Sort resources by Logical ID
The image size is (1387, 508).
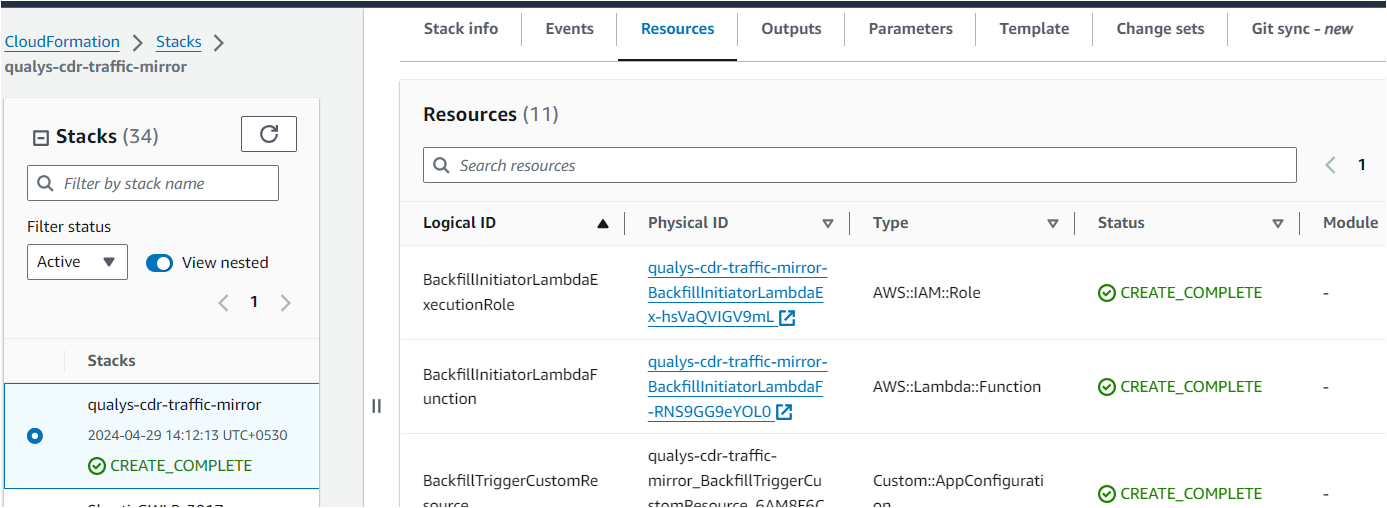click(602, 224)
